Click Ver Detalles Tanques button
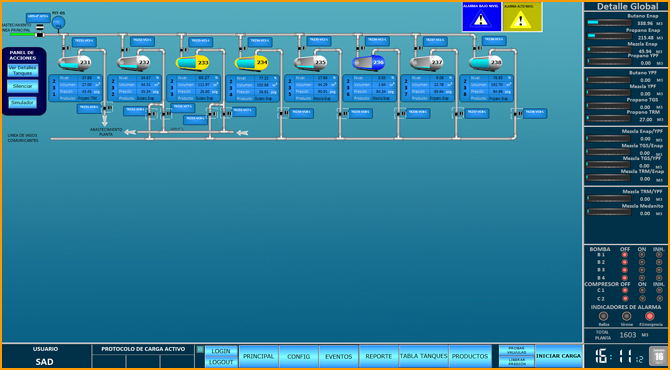The image size is (670, 370). (x=23, y=70)
